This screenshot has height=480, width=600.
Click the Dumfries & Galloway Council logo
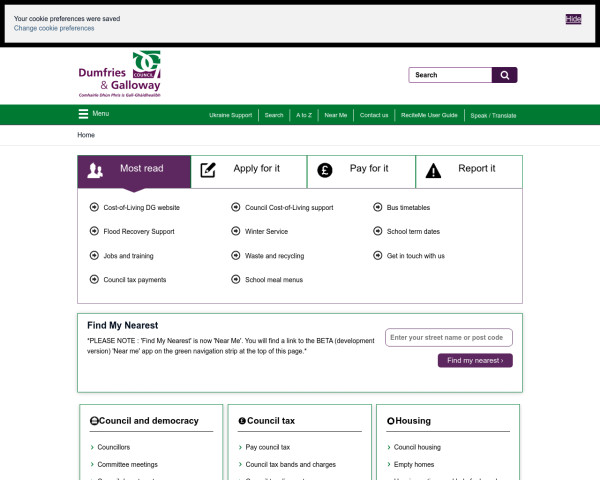[x=120, y=74]
